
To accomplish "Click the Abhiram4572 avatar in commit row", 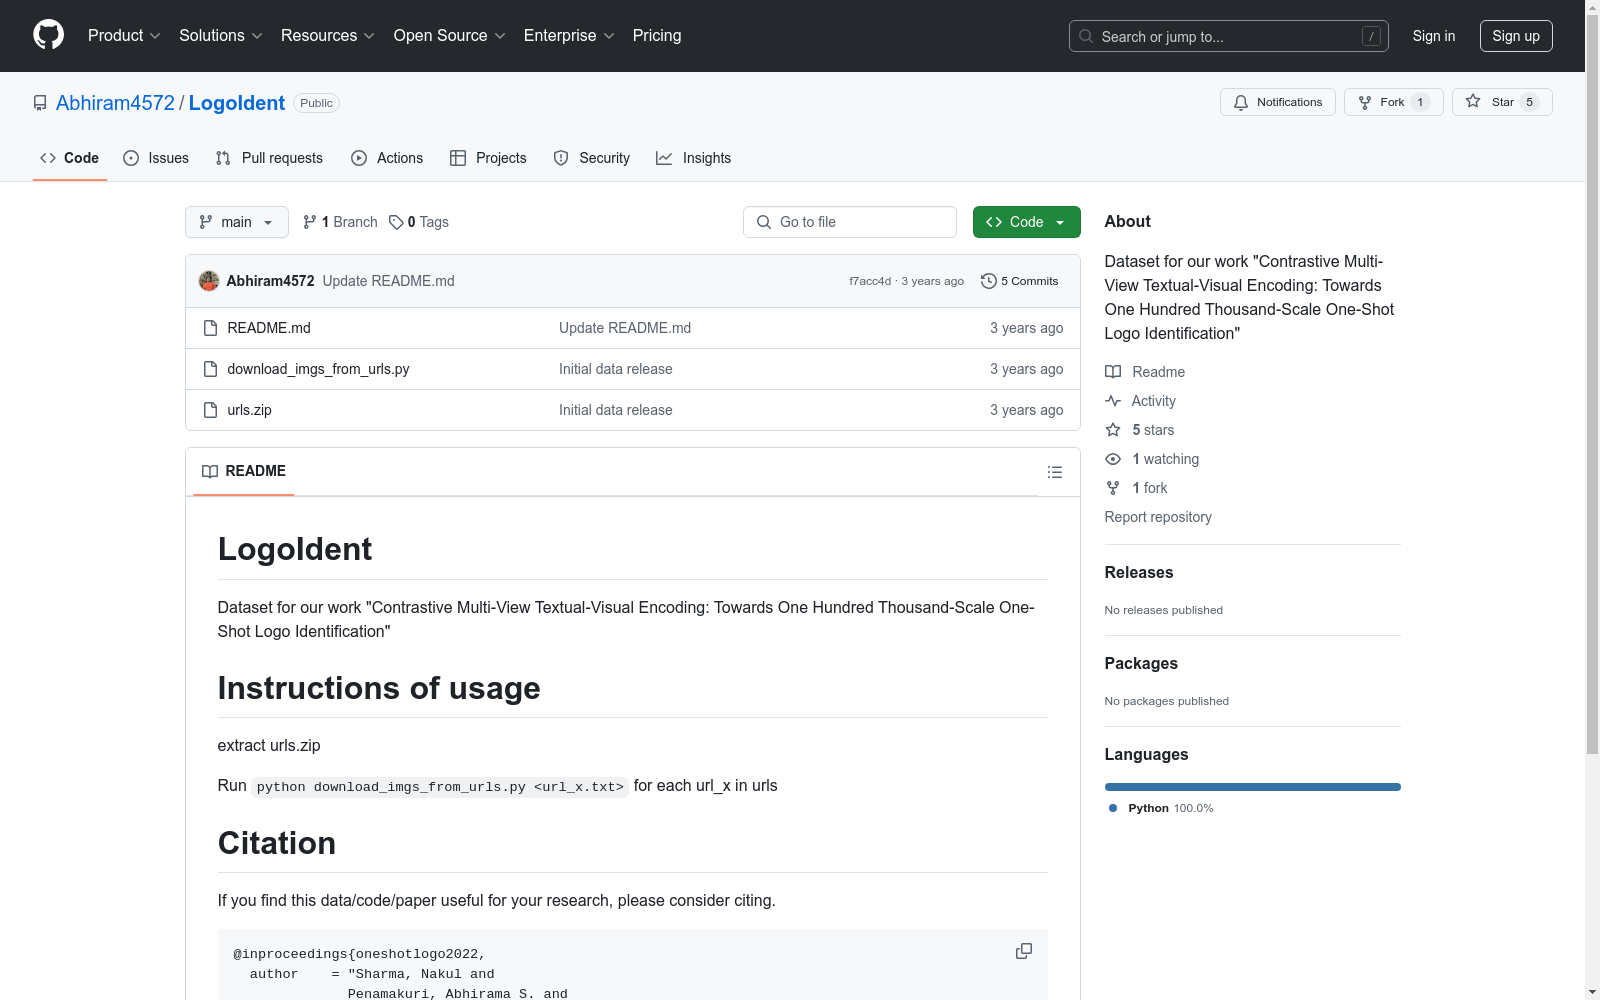I will 209,281.
